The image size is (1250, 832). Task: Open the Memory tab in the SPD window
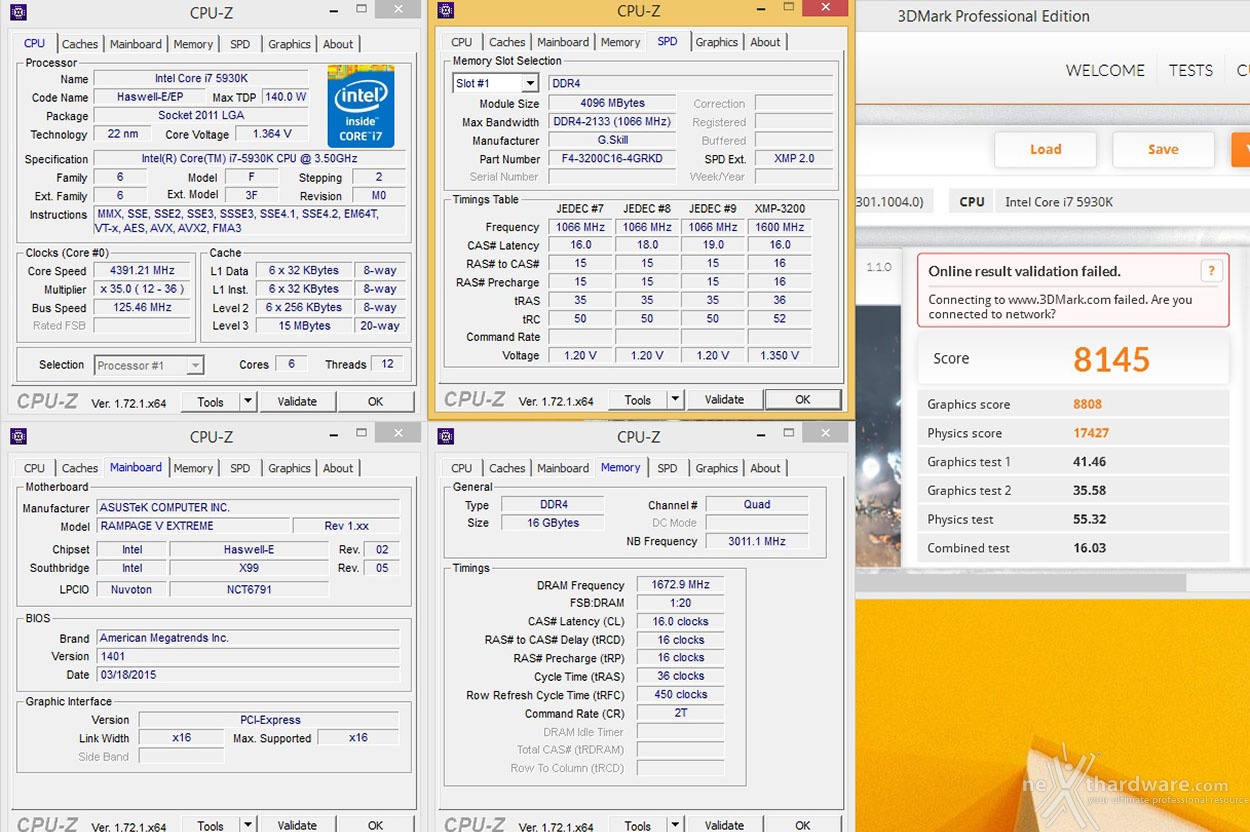[620, 42]
